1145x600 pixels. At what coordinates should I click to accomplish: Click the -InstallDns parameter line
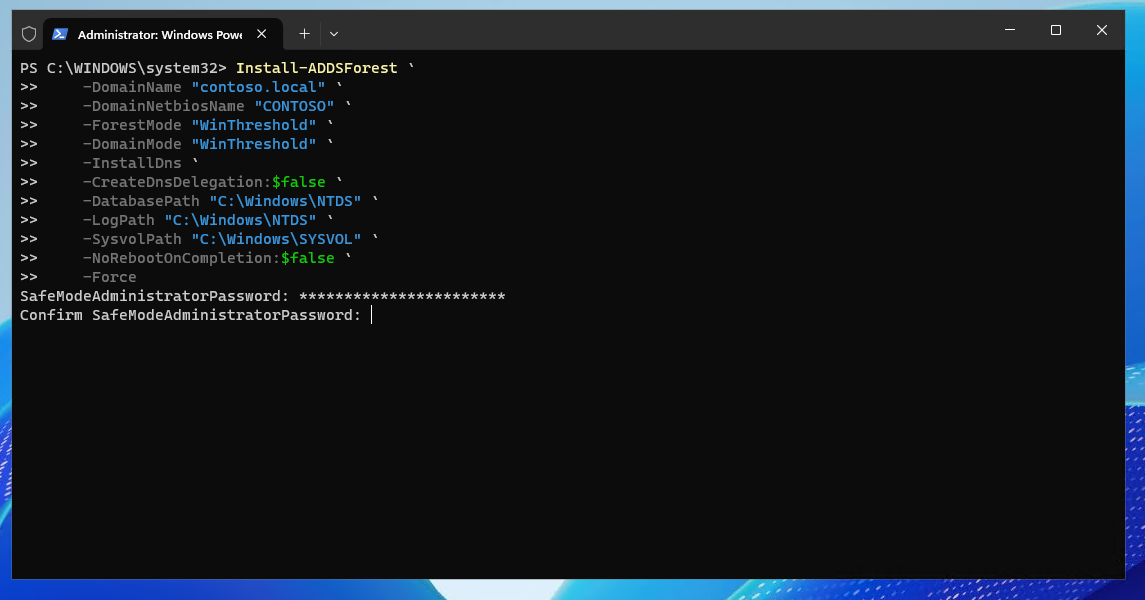tap(131, 163)
